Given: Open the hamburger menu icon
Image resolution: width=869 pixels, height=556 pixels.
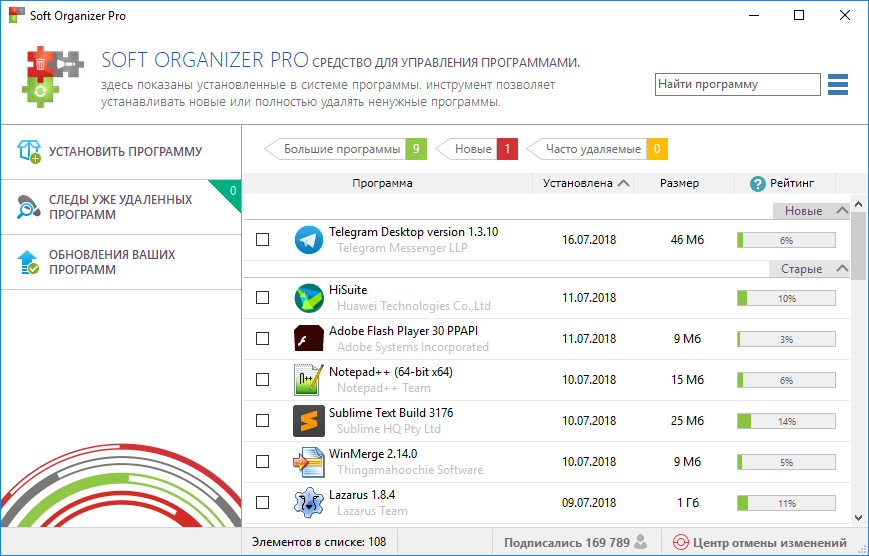Looking at the screenshot, I should [x=837, y=84].
